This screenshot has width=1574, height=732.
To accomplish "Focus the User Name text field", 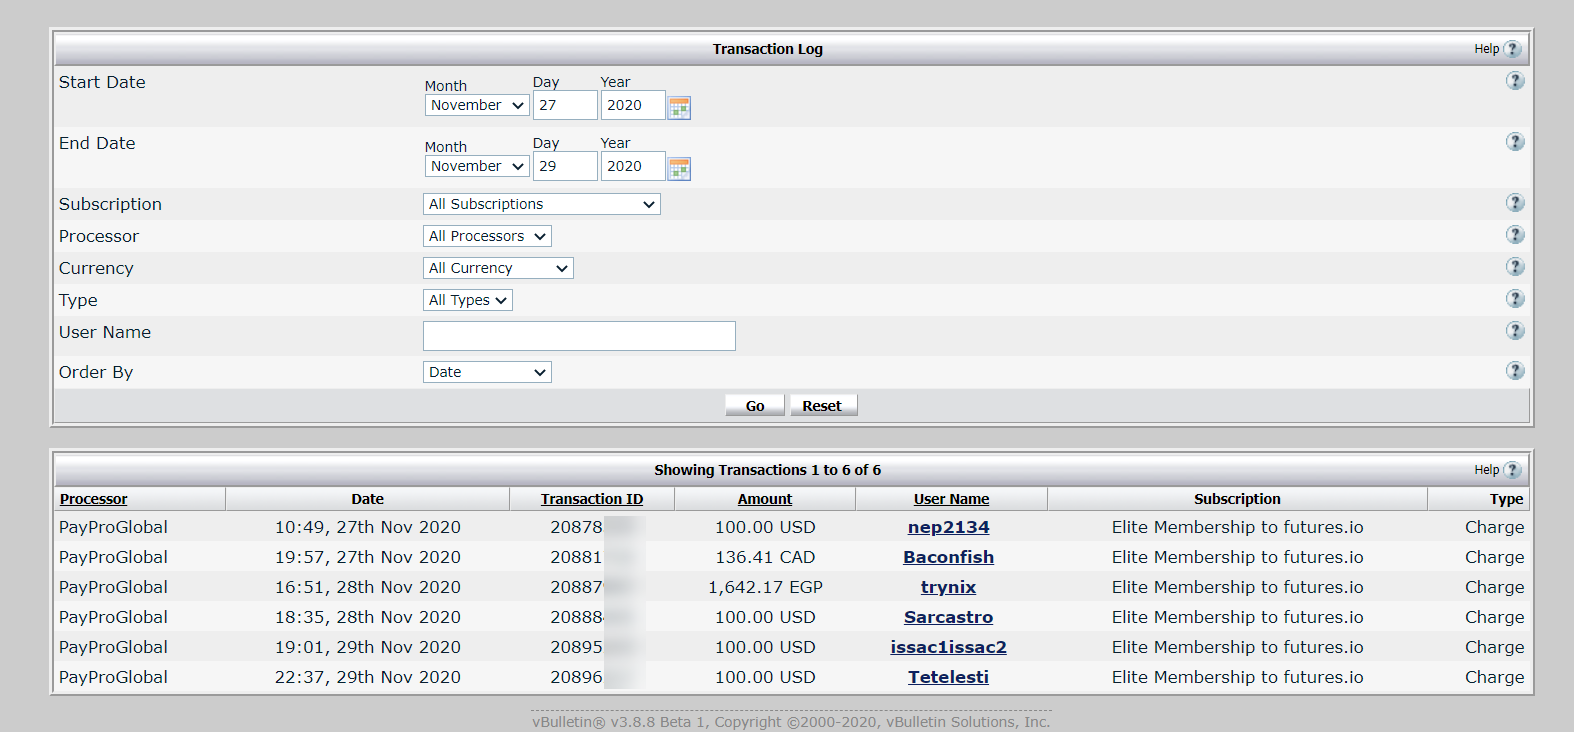I will 579,336.
